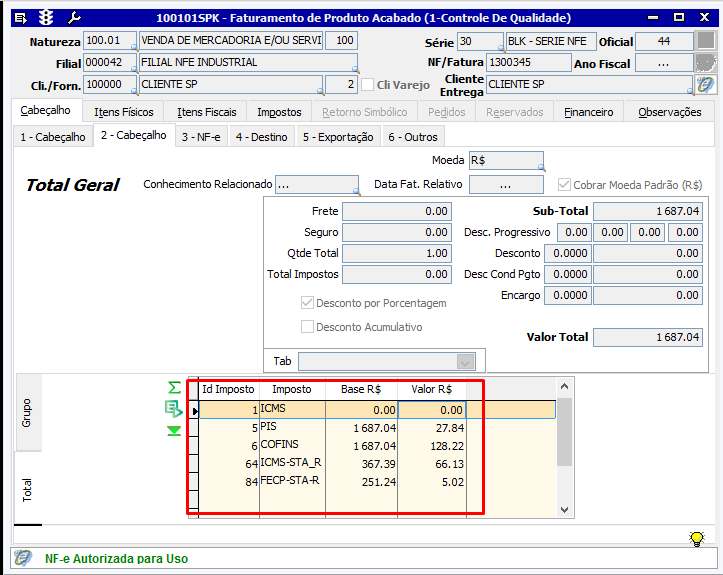Switch to 3 - NF-e sub-tab
Viewport: 723px width, 575px height.
point(201,137)
